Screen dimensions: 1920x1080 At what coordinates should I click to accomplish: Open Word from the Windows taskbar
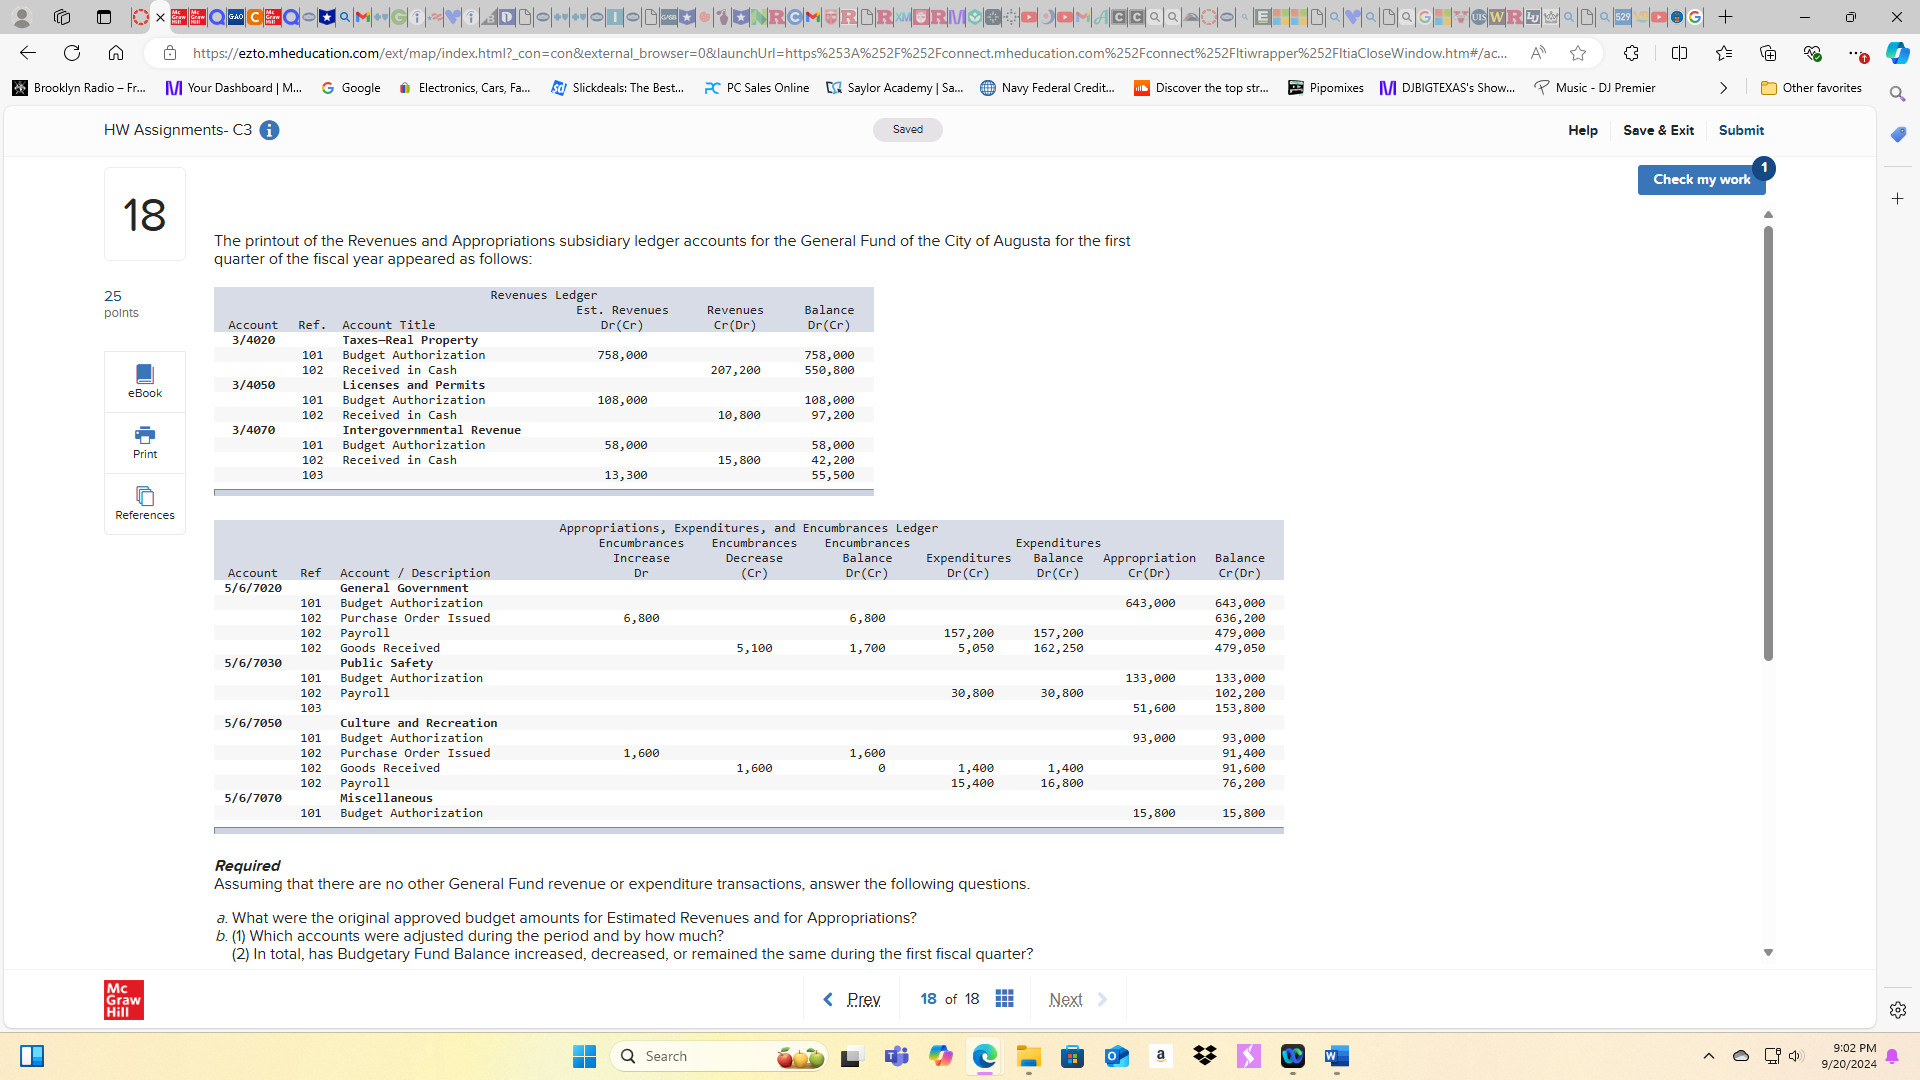click(x=1337, y=1056)
